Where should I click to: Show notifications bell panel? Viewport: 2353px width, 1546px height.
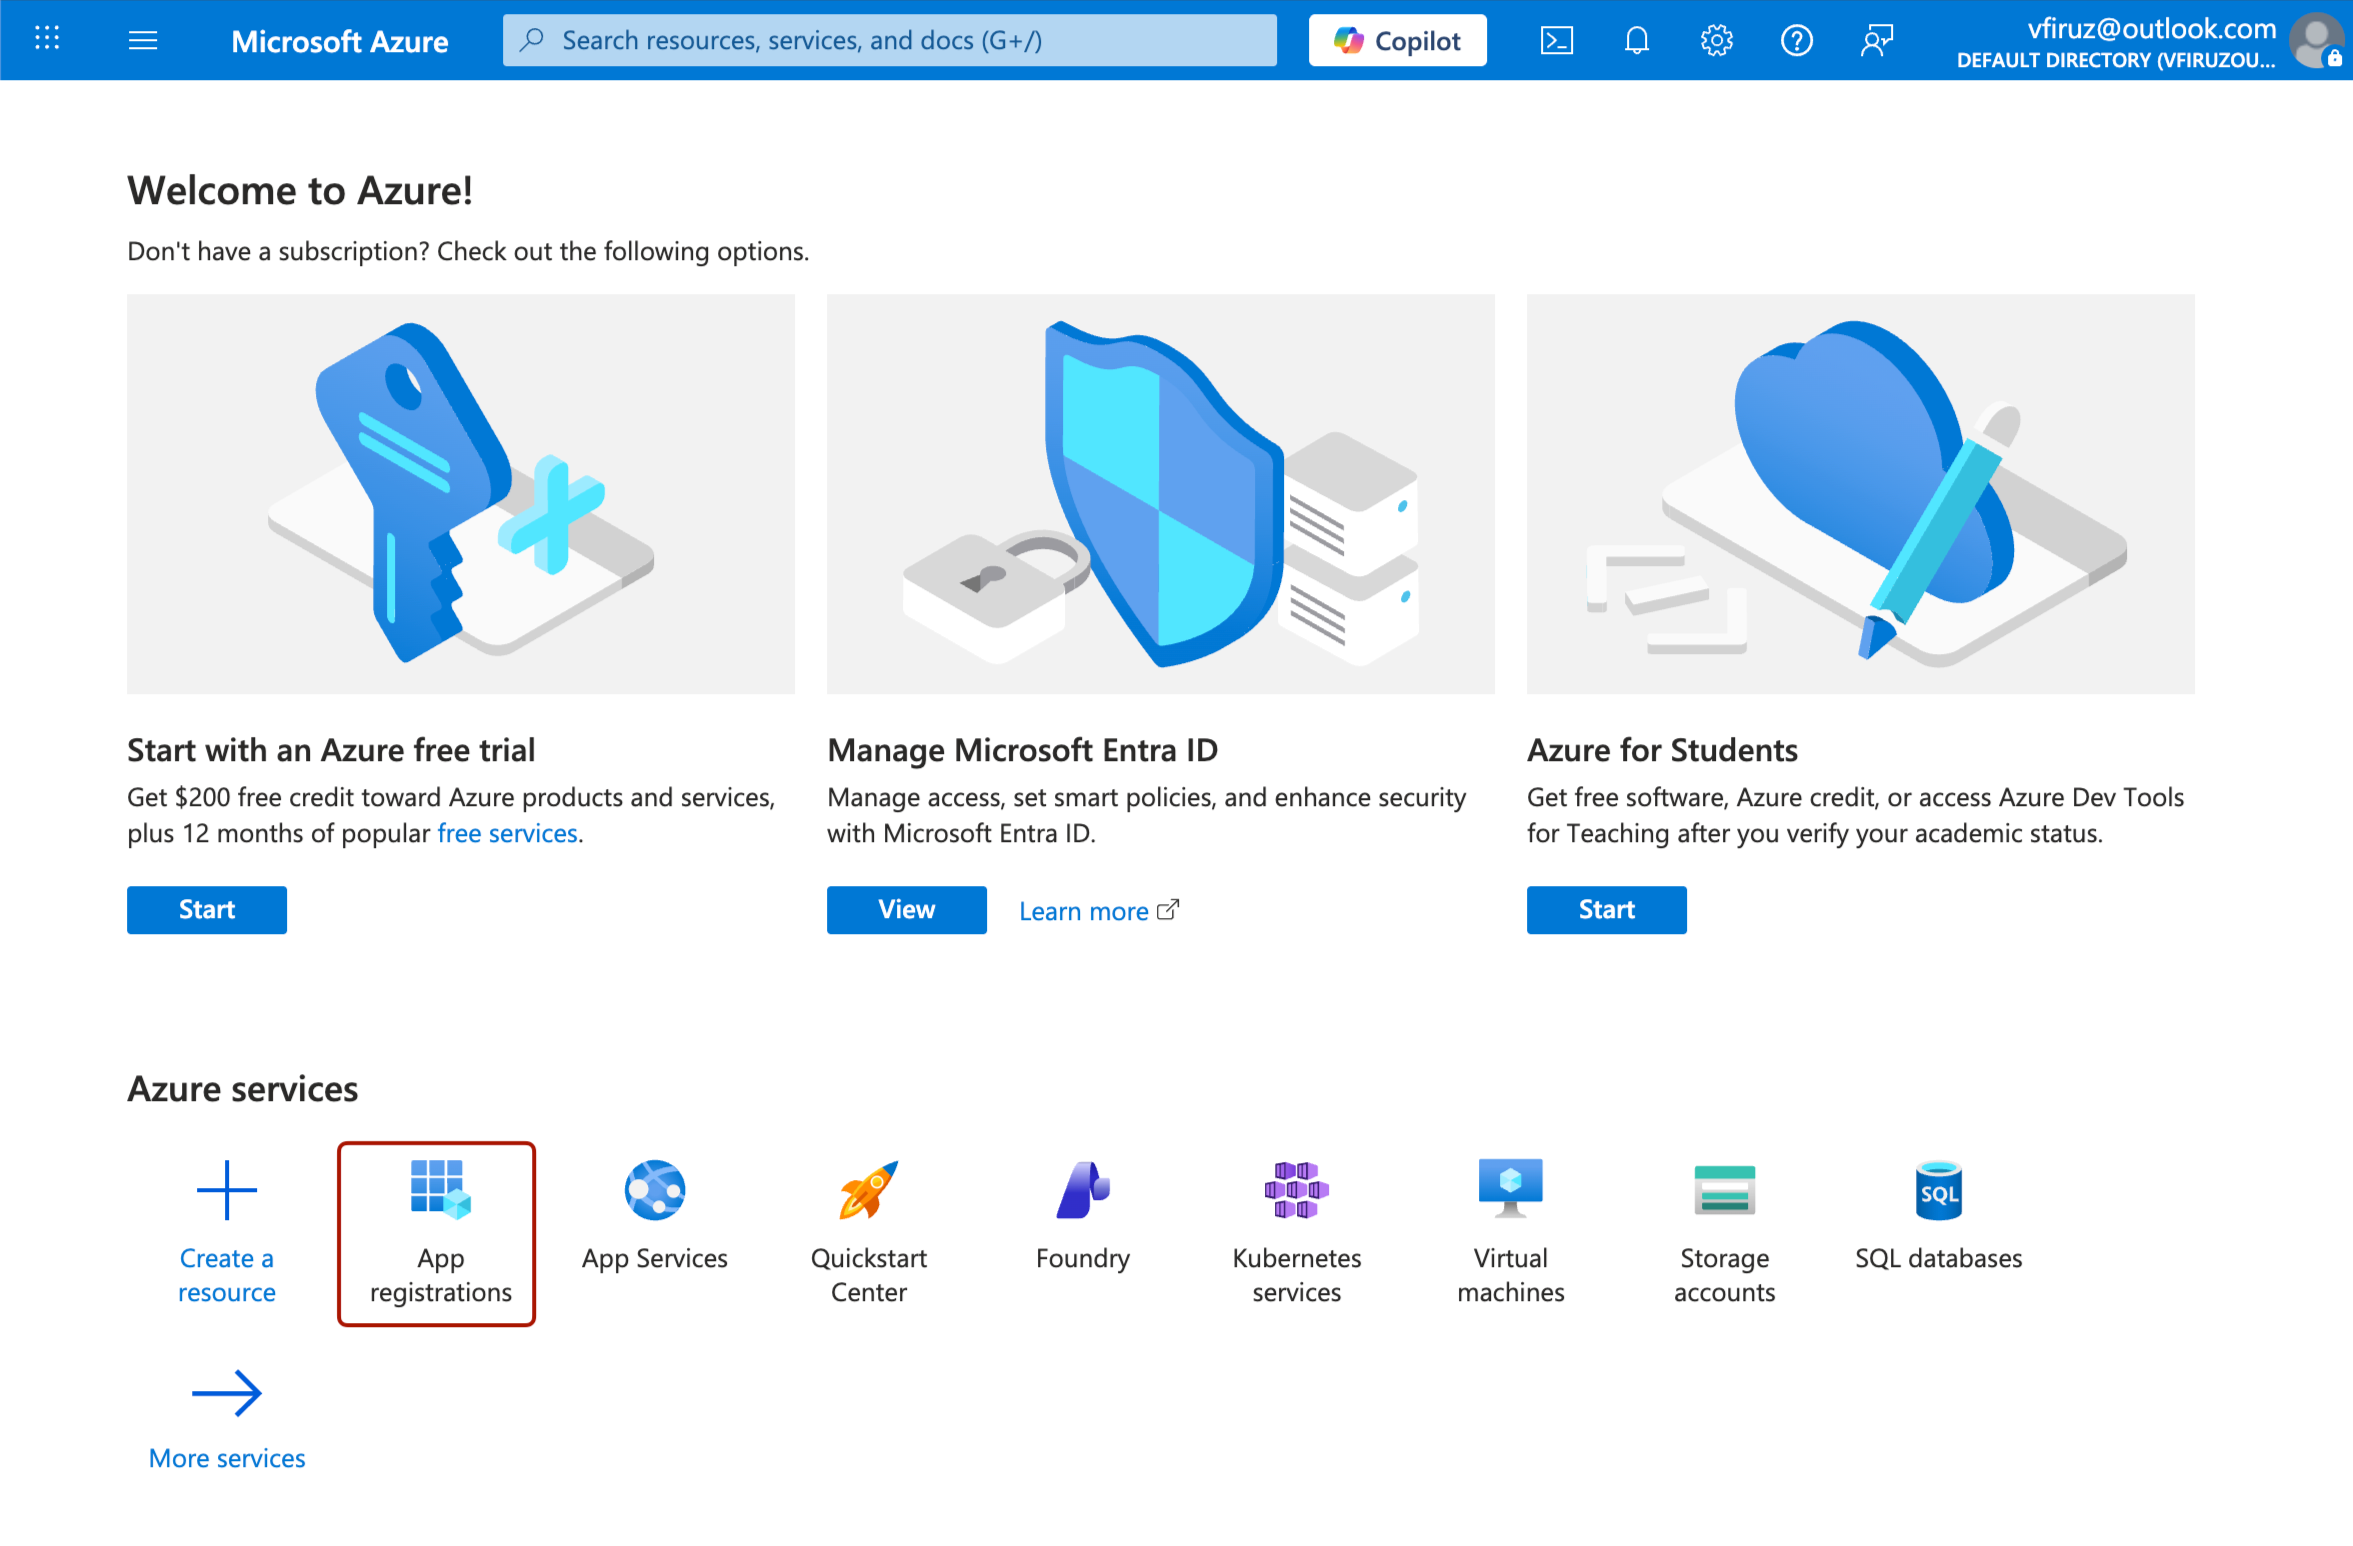(x=1636, y=41)
